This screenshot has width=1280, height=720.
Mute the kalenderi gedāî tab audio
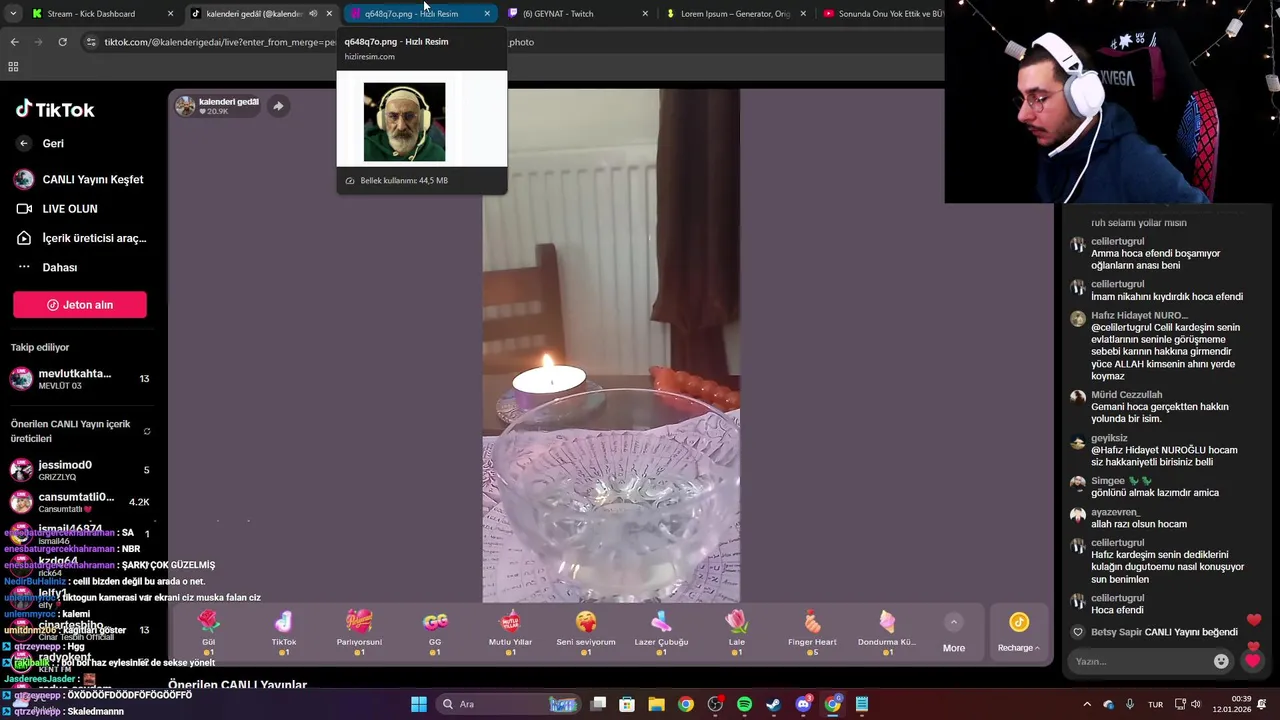point(313,14)
